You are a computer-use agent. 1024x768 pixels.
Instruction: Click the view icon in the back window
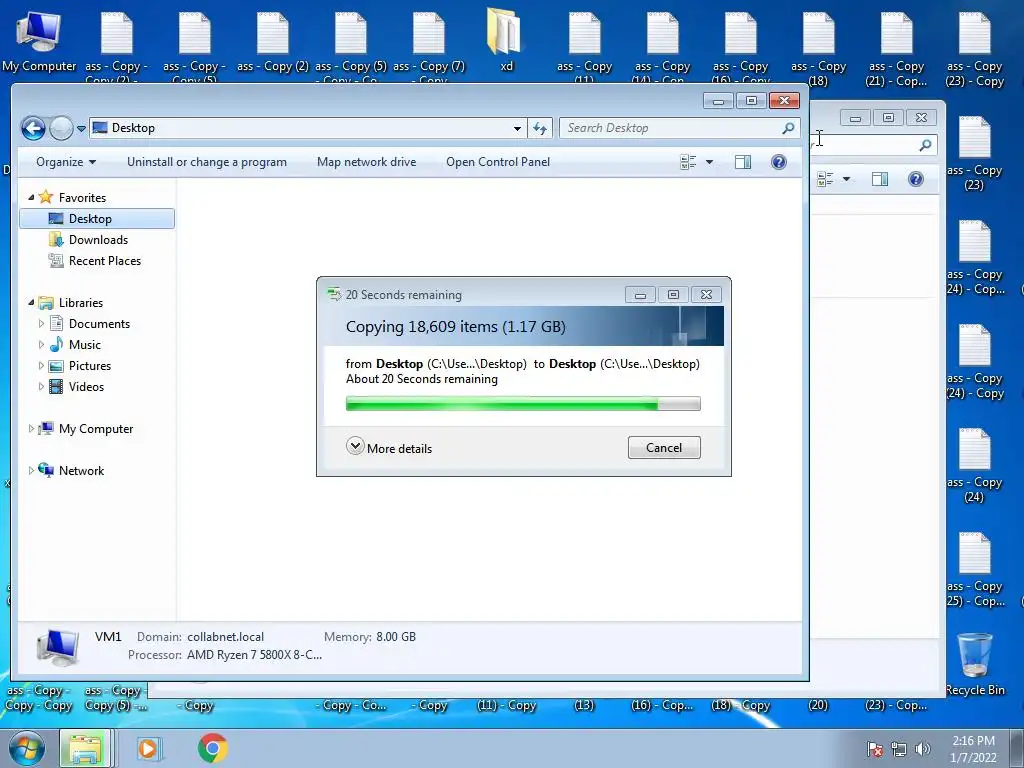pyautogui.click(x=825, y=179)
